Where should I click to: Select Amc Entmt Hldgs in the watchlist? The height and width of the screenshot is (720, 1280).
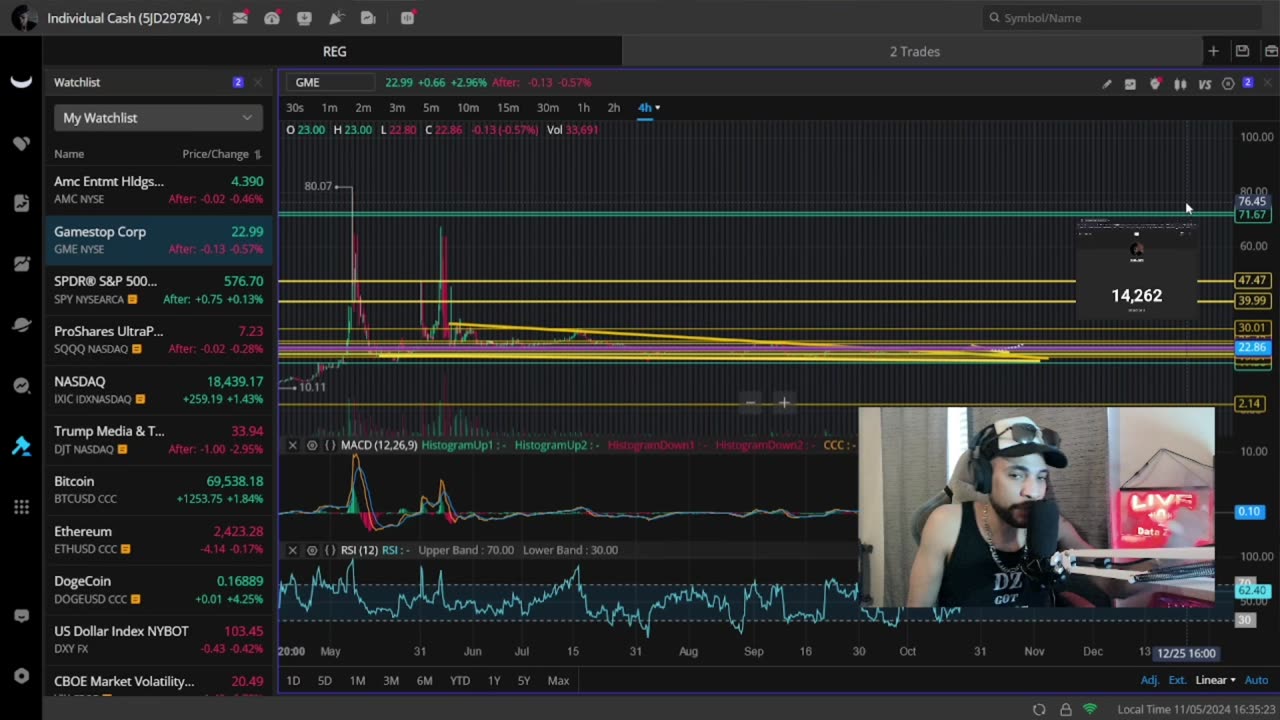point(158,190)
